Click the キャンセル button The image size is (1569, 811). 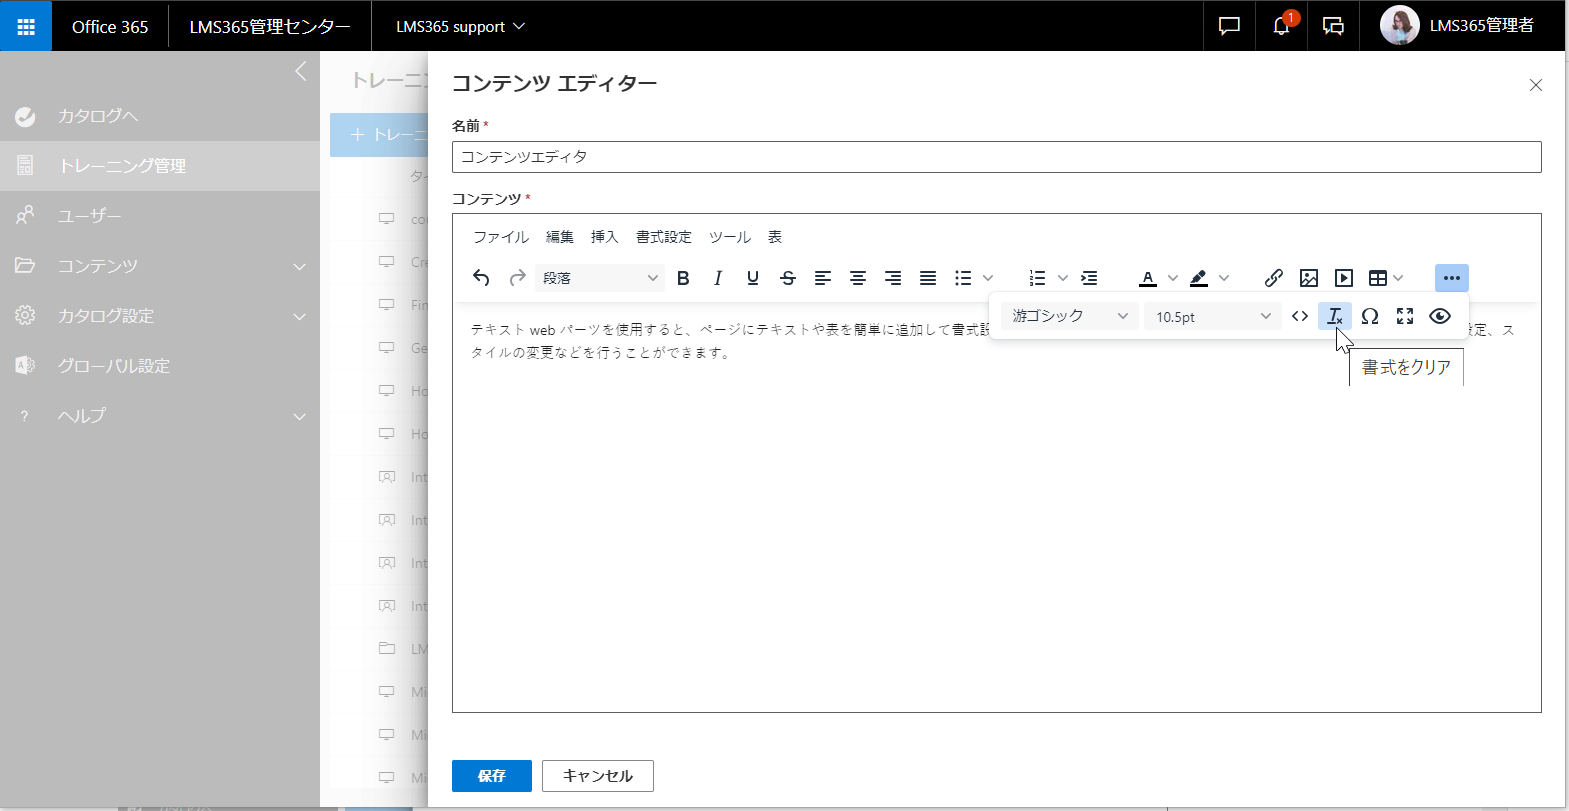coord(598,776)
